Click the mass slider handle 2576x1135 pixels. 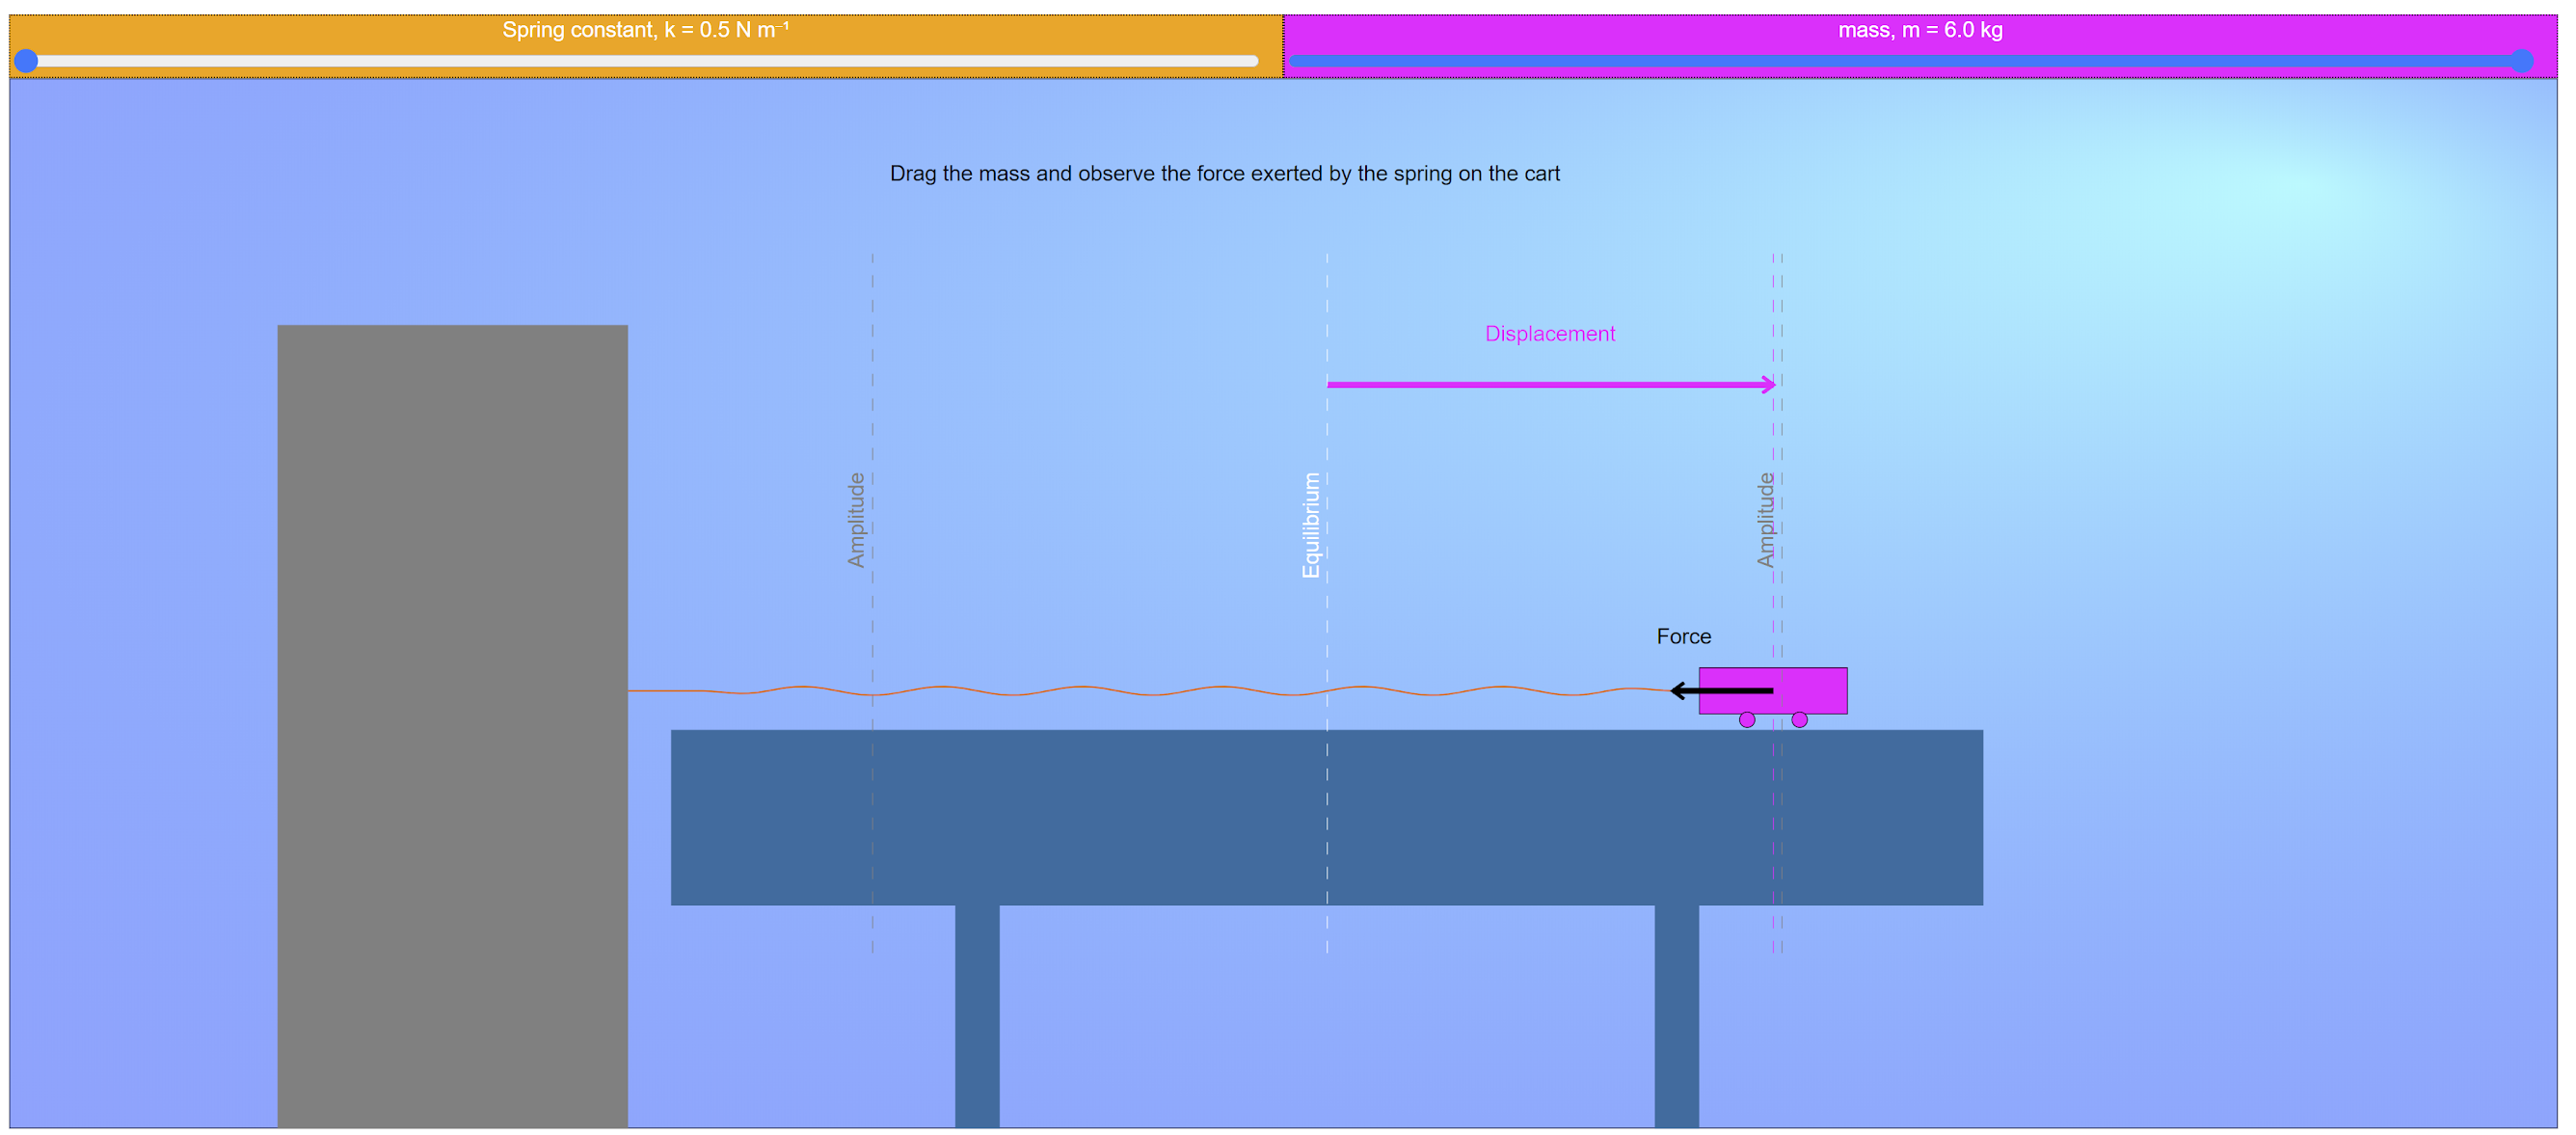coord(2522,61)
